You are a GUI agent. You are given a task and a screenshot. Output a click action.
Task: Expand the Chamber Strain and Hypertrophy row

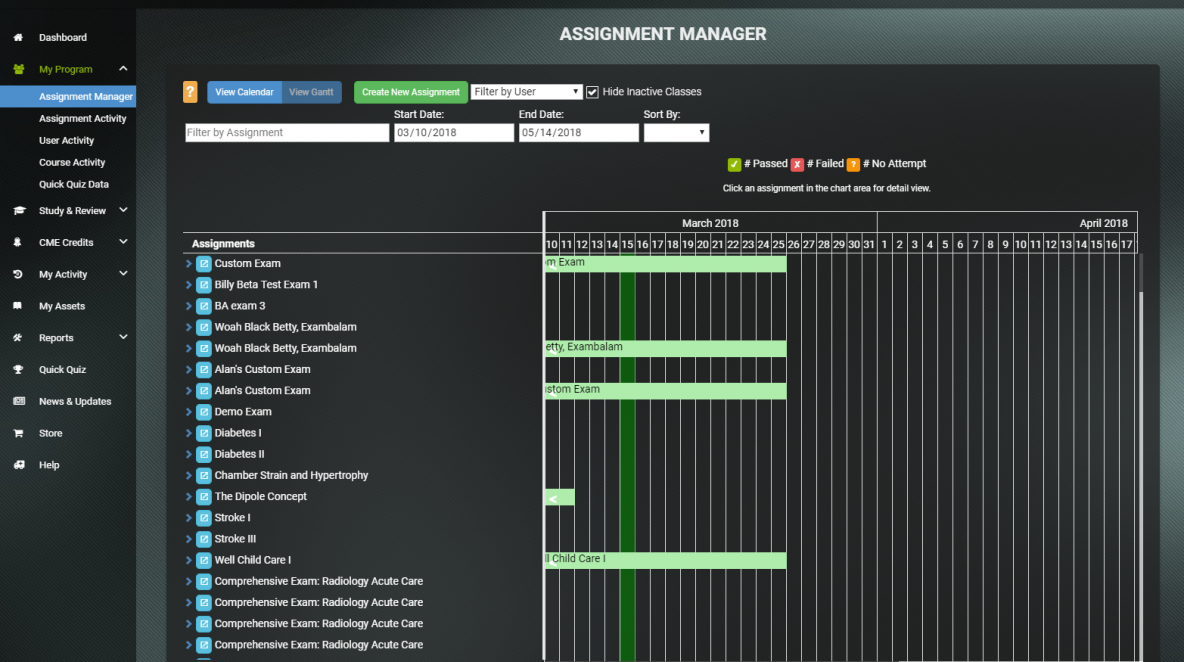tap(189, 476)
